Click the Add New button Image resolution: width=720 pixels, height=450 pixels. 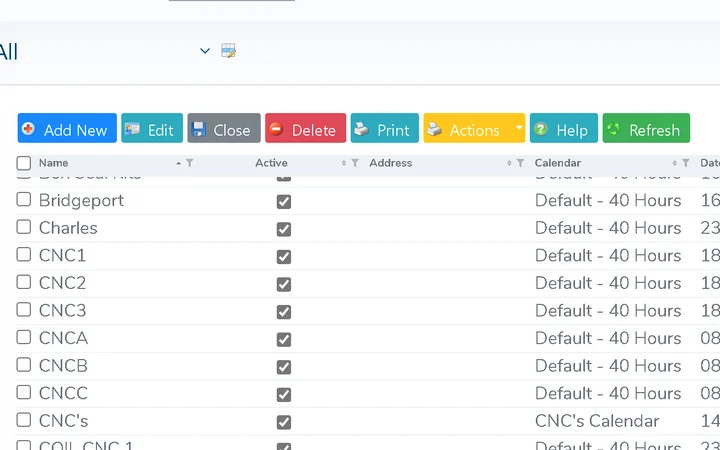[x=67, y=128]
